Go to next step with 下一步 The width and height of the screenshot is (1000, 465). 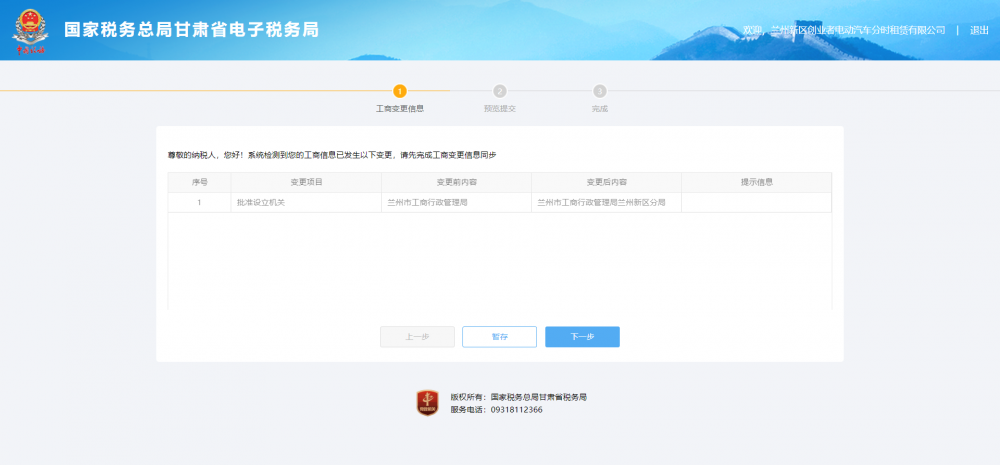(x=582, y=337)
